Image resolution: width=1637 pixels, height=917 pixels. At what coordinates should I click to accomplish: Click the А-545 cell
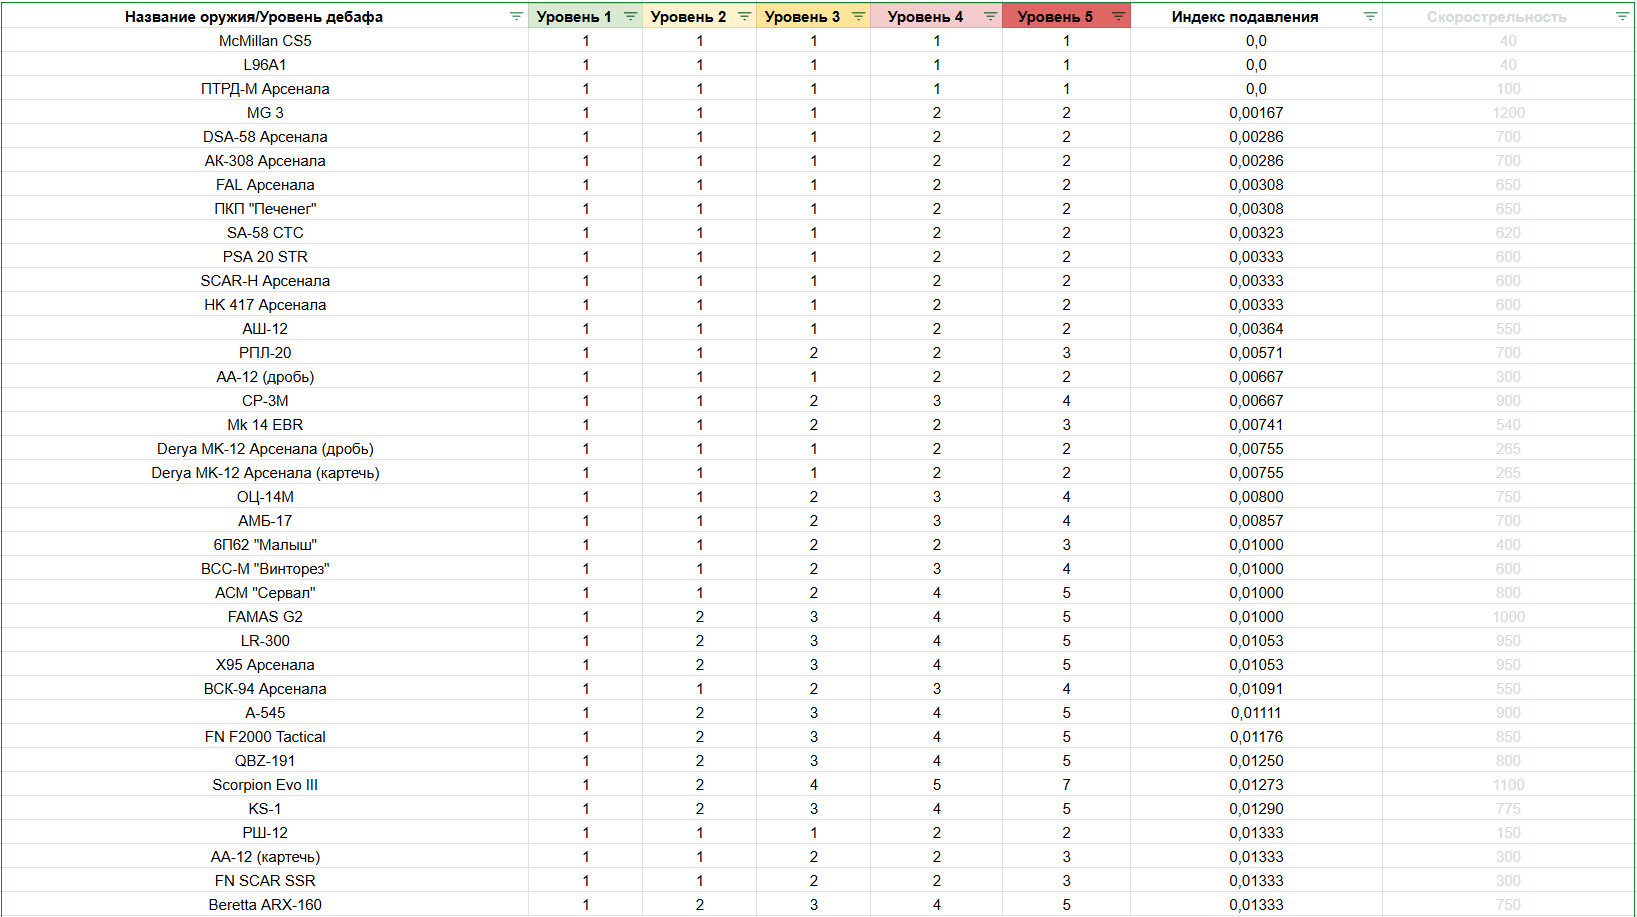point(265,713)
